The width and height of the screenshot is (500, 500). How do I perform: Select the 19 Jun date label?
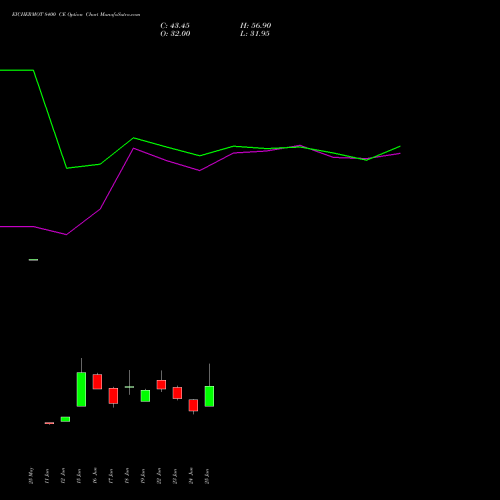click(144, 476)
